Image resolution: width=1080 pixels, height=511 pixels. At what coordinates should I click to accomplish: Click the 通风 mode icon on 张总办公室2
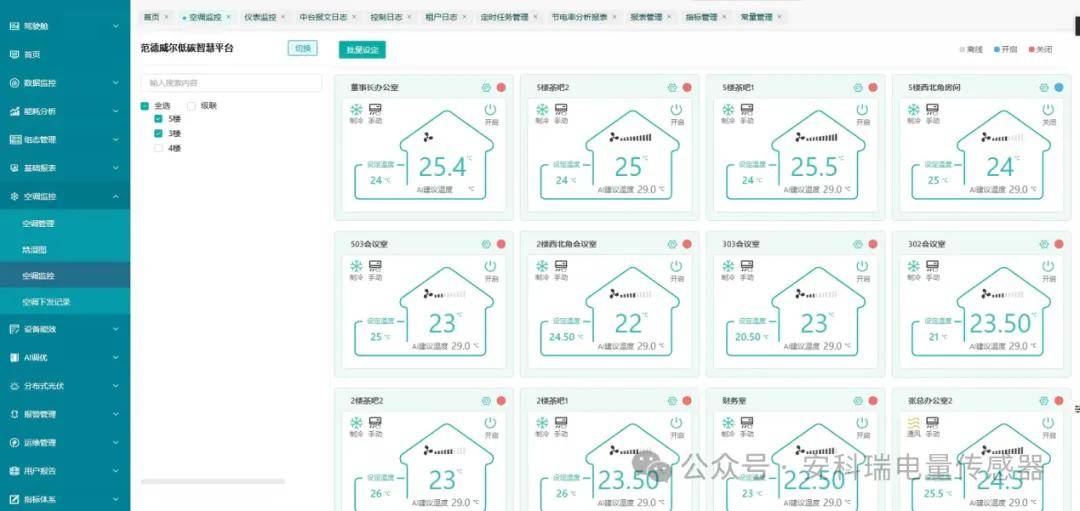coord(913,422)
